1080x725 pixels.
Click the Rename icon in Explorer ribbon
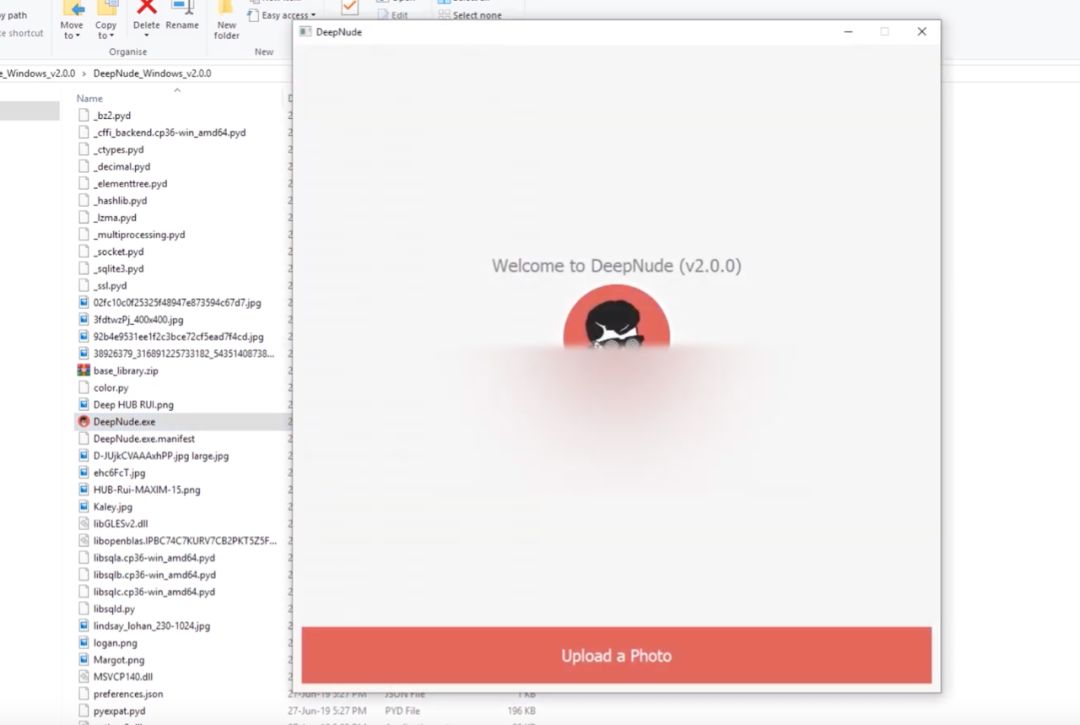[183, 7]
